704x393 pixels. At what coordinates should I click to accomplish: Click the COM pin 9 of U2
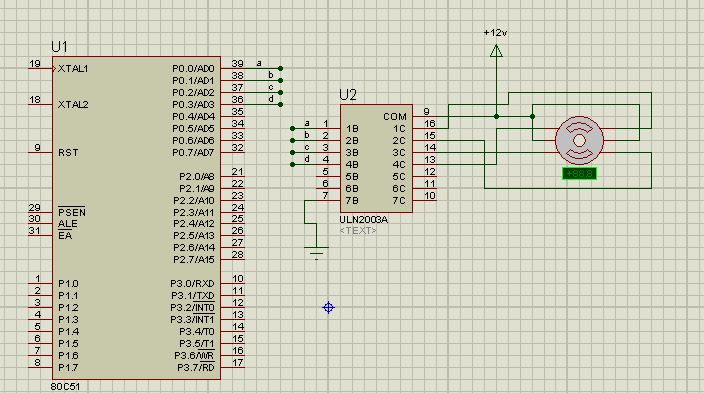coord(424,116)
